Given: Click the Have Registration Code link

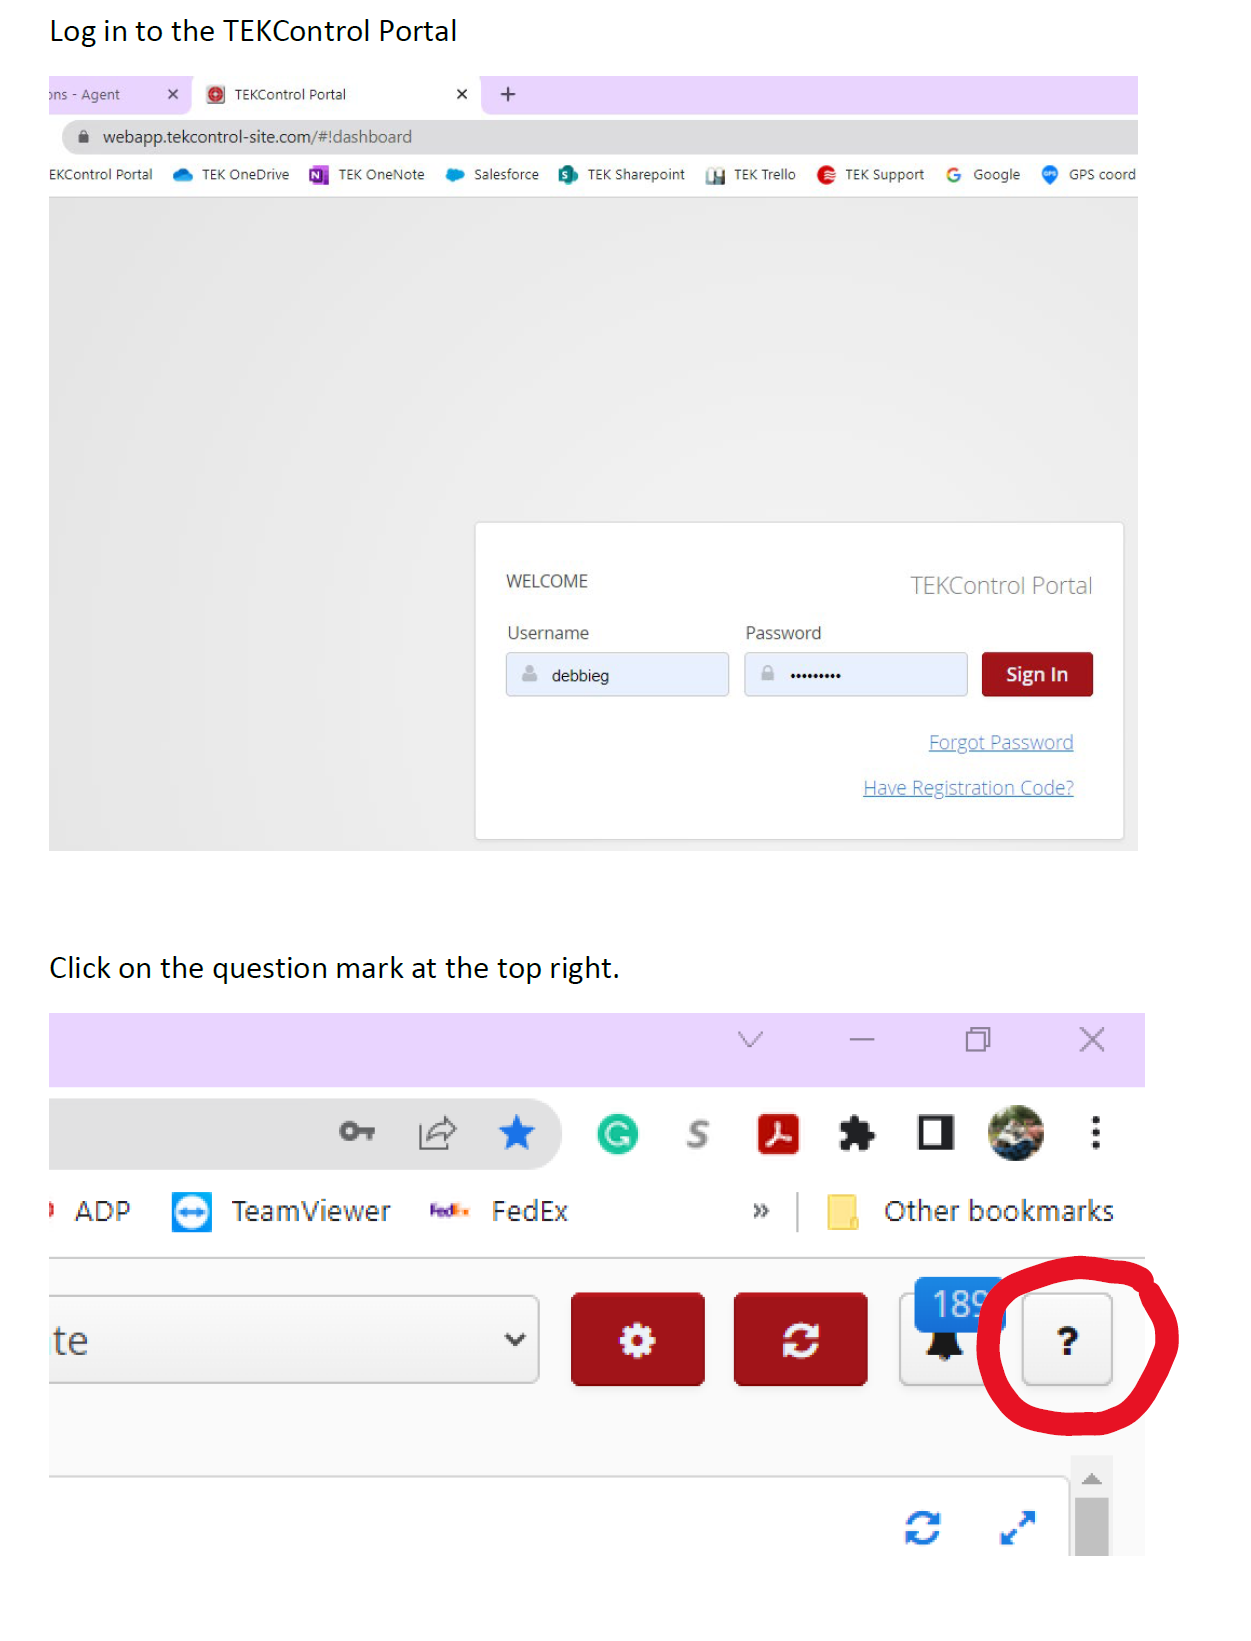Looking at the screenshot, I should point(968,787).
